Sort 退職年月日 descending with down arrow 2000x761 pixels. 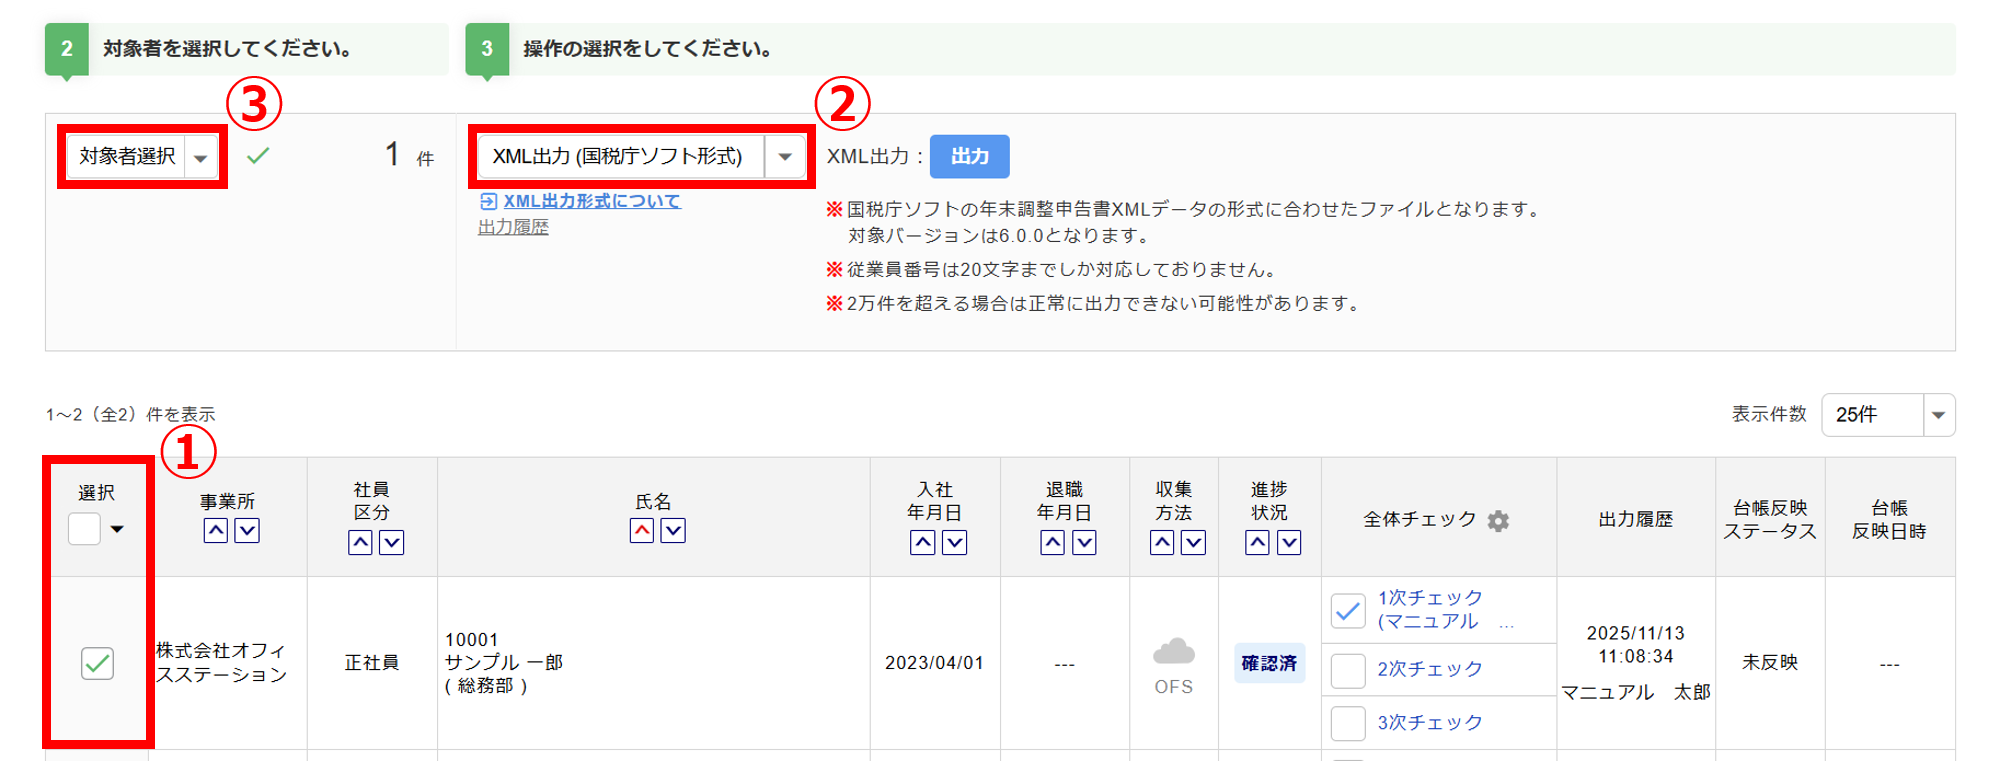point(1084,543)
